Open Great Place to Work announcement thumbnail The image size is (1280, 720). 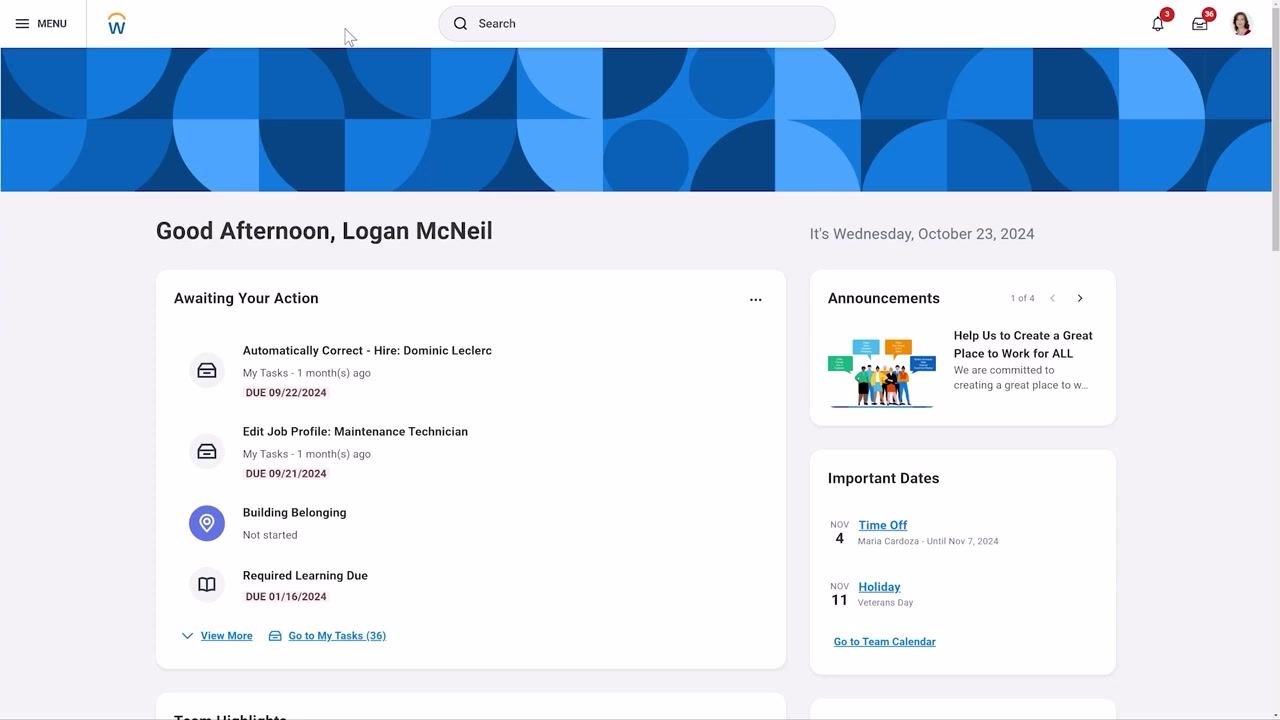881,372
